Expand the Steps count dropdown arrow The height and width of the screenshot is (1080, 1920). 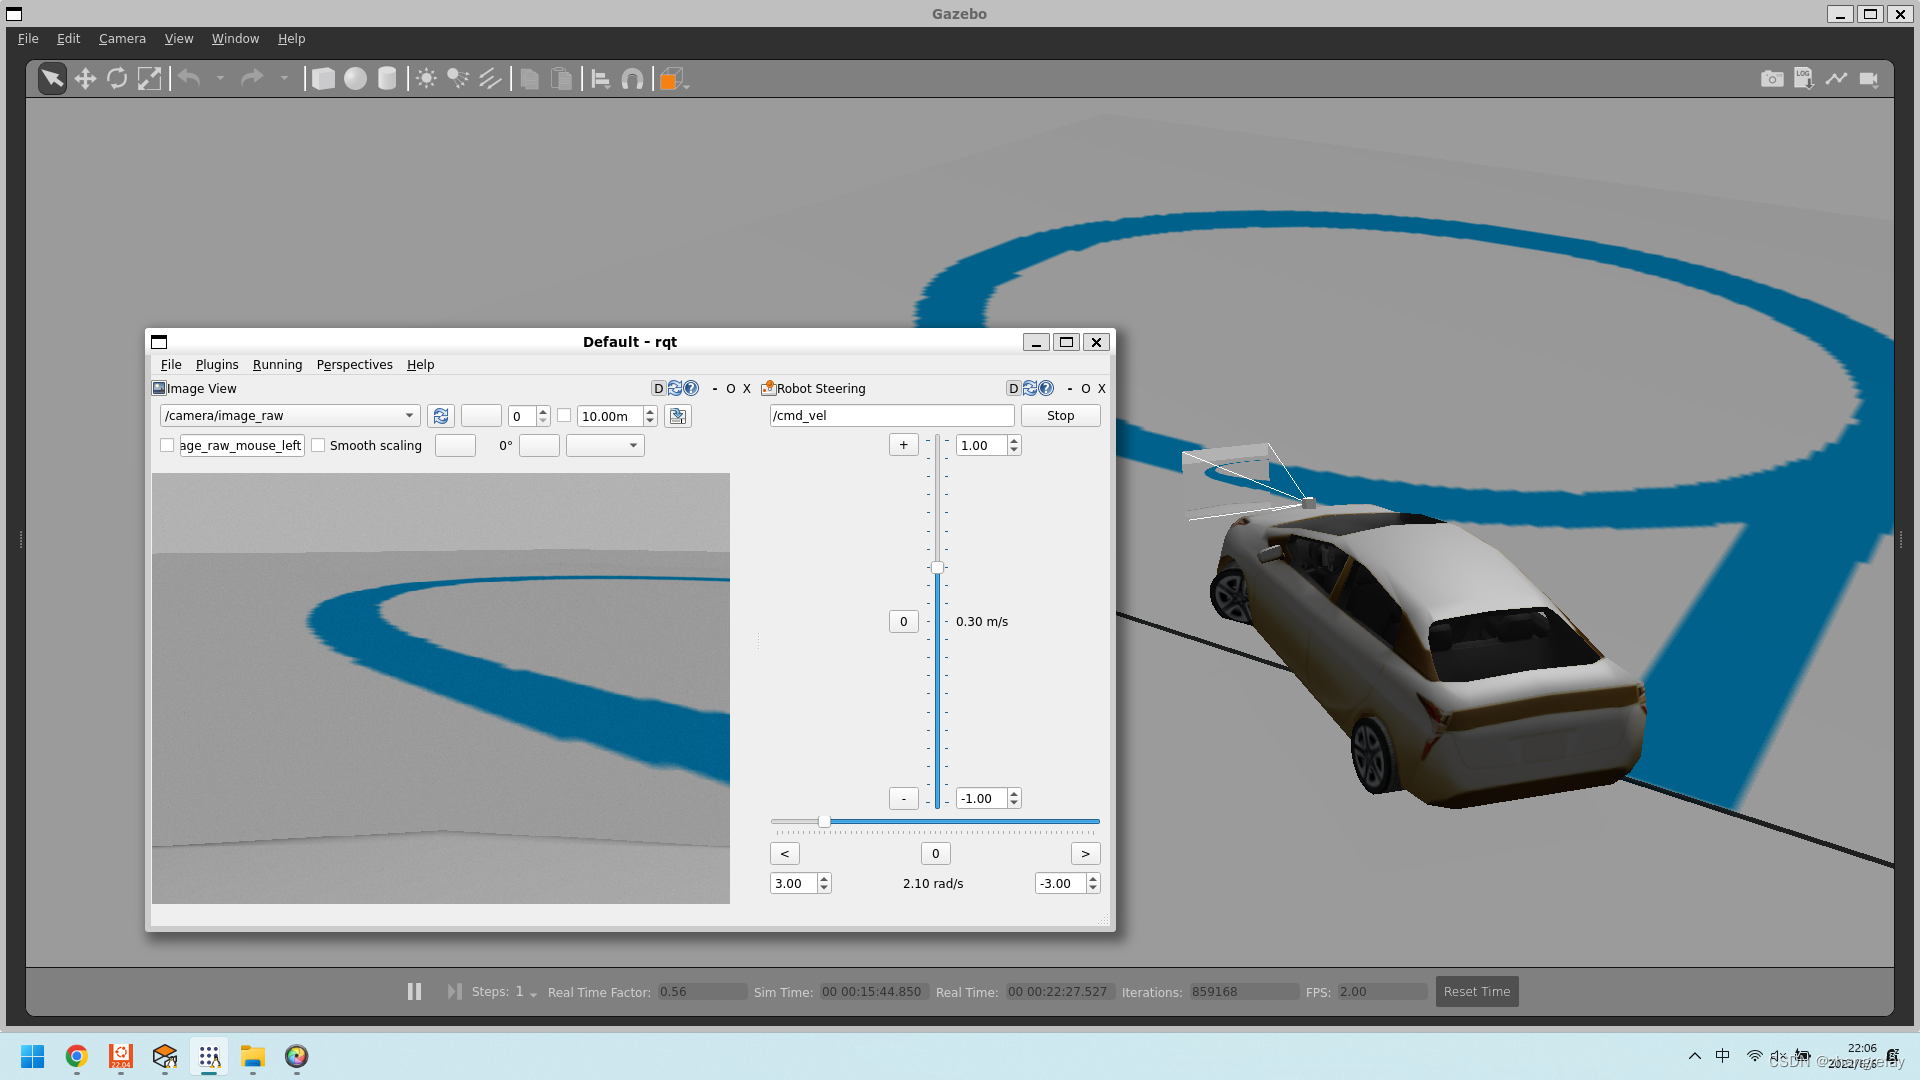click(x=533, y=994)
